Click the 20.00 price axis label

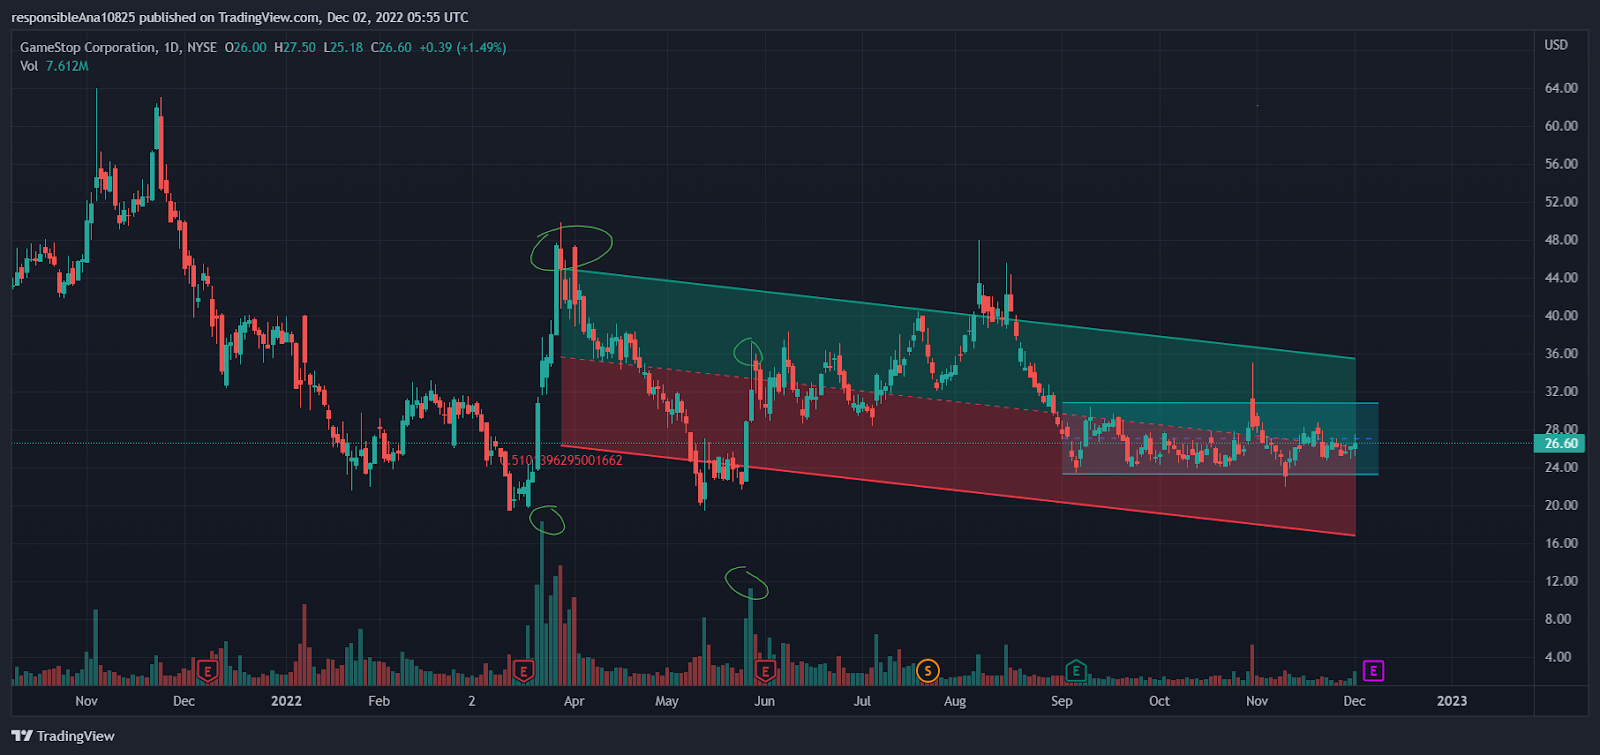coord(1561,505)
